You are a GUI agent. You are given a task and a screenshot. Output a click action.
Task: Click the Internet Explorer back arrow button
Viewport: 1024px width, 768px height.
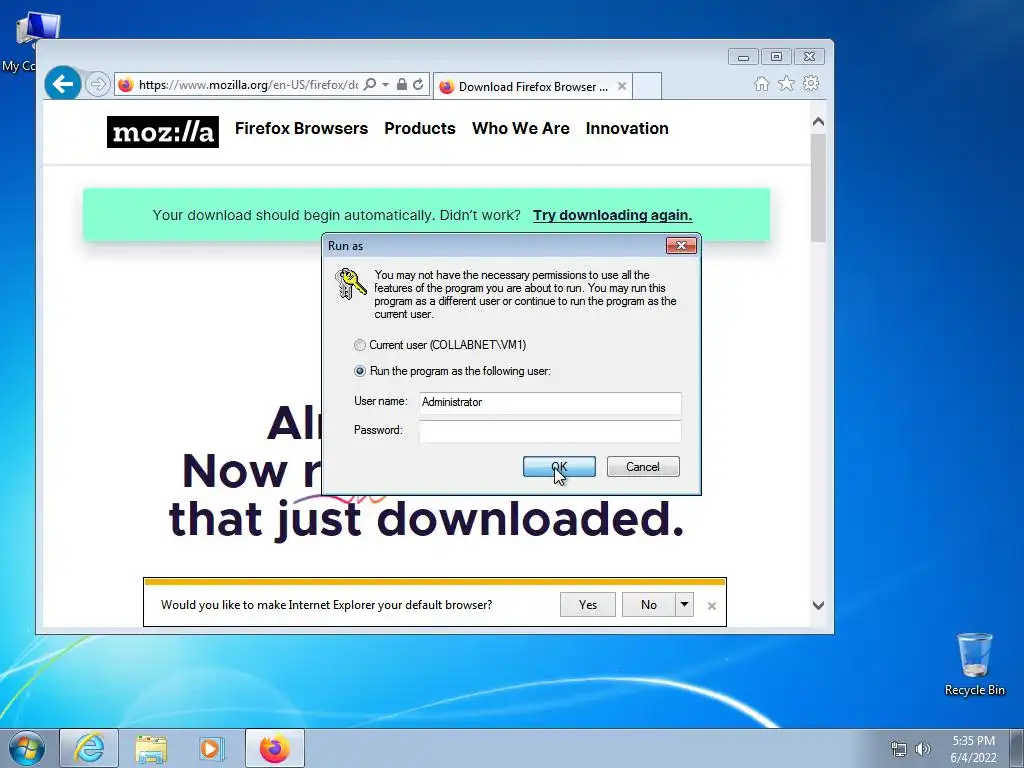(63, 84)
